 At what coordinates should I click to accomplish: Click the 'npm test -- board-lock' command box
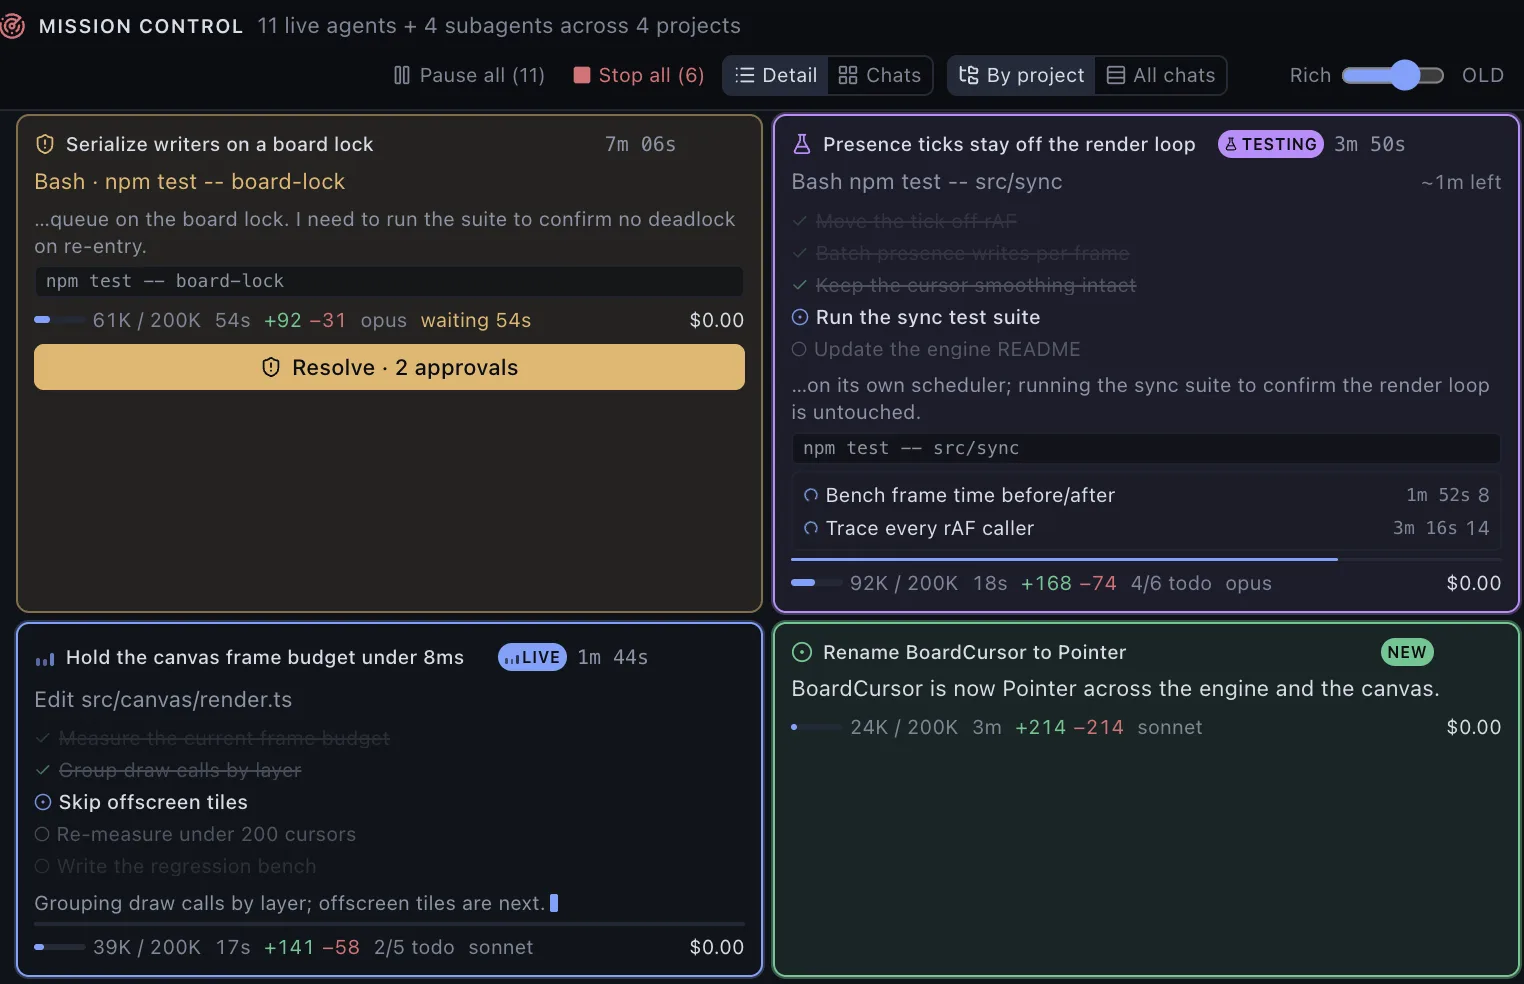click(x=389, y=281)
